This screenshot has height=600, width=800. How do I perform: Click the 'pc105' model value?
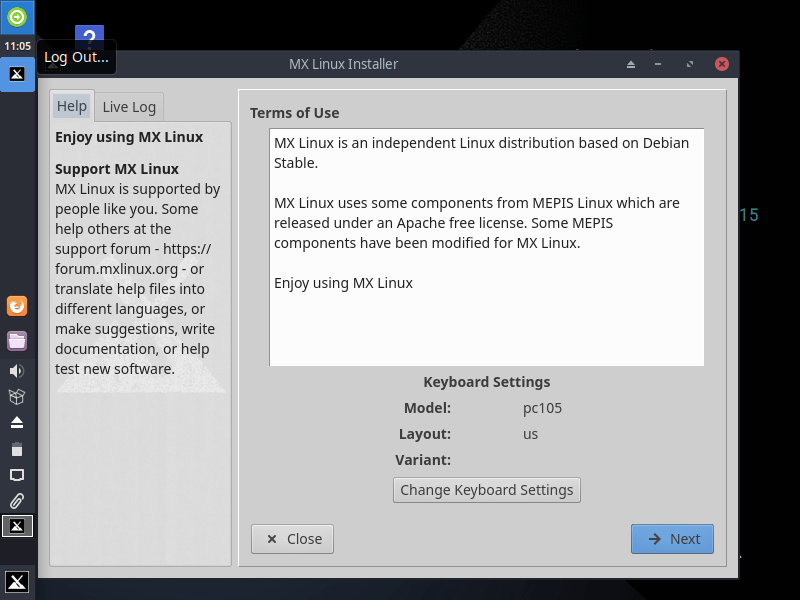tap(542, 408)
